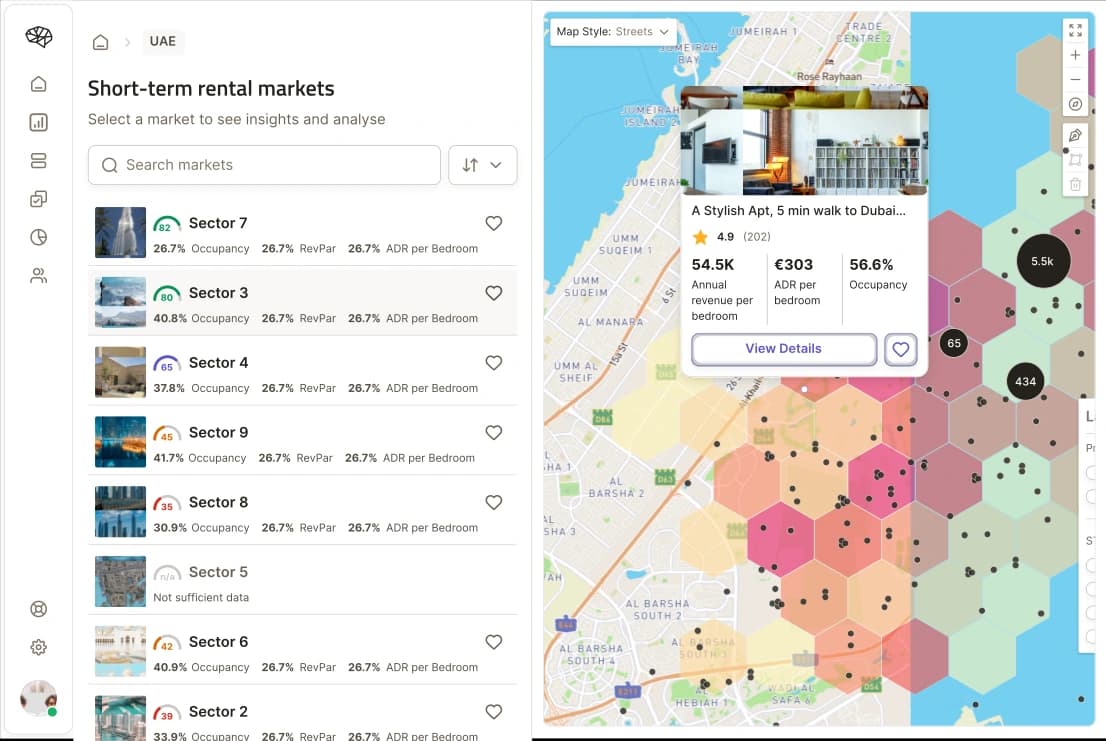The height and width of the screenshot is (741, 1106).
Task: Click the UAE breadcrumb
Action: [x=162, y=41]
